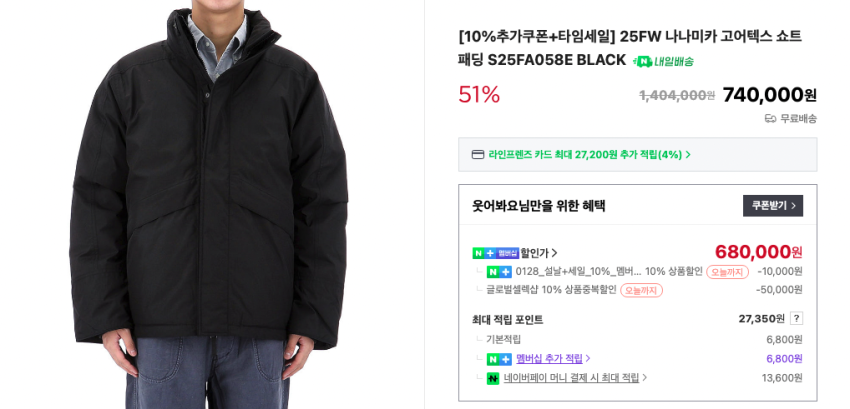Click 오늘까지 badge beside 글로벌셀렉샵 discount

(641, 290)
